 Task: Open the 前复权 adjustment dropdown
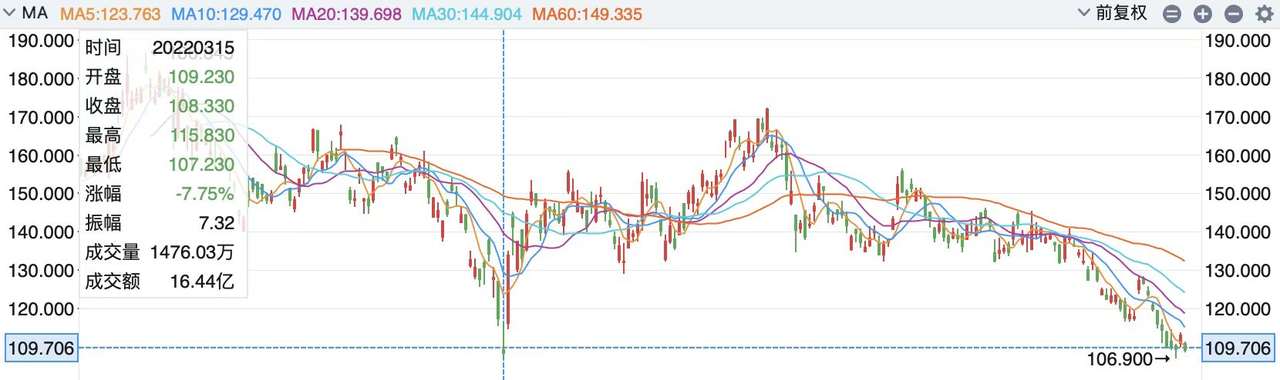(1112, 14)
